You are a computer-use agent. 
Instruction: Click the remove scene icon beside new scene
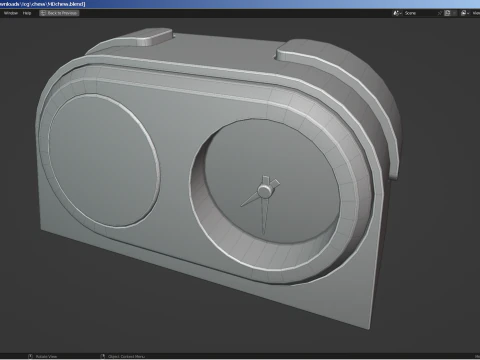coord(454,13)
